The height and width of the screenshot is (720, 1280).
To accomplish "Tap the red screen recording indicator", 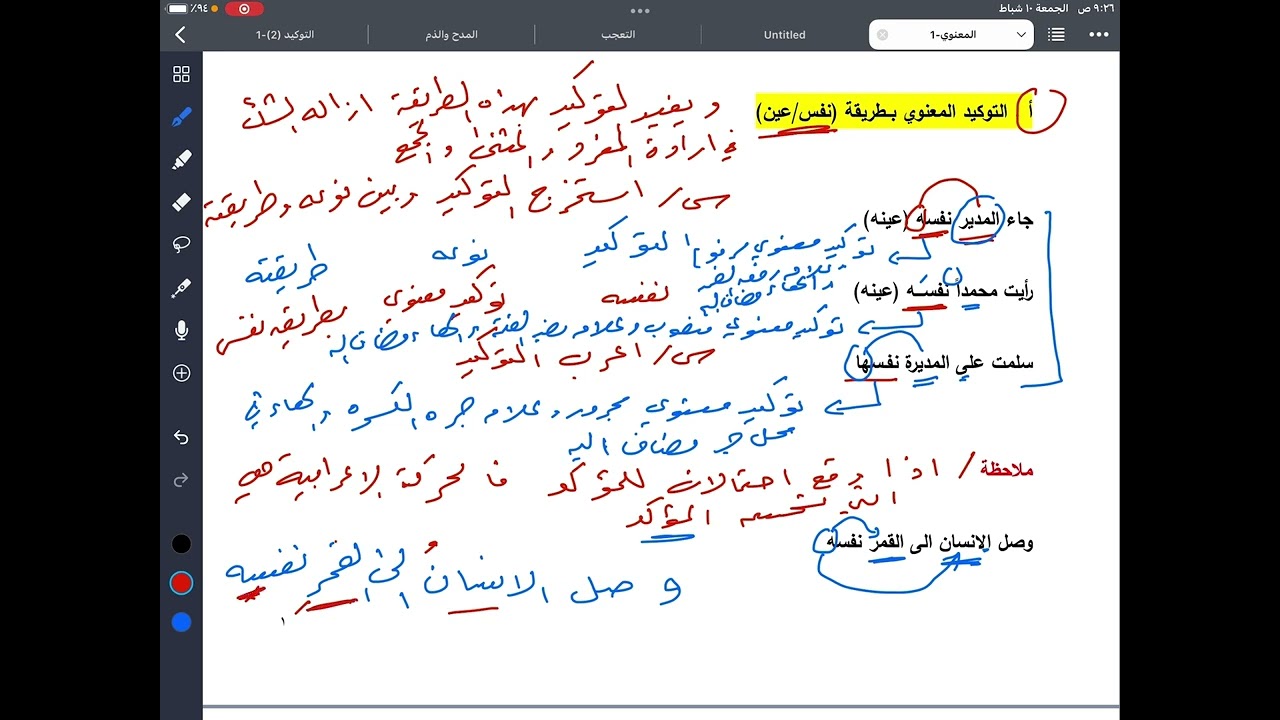I will [x=245, y=9].
